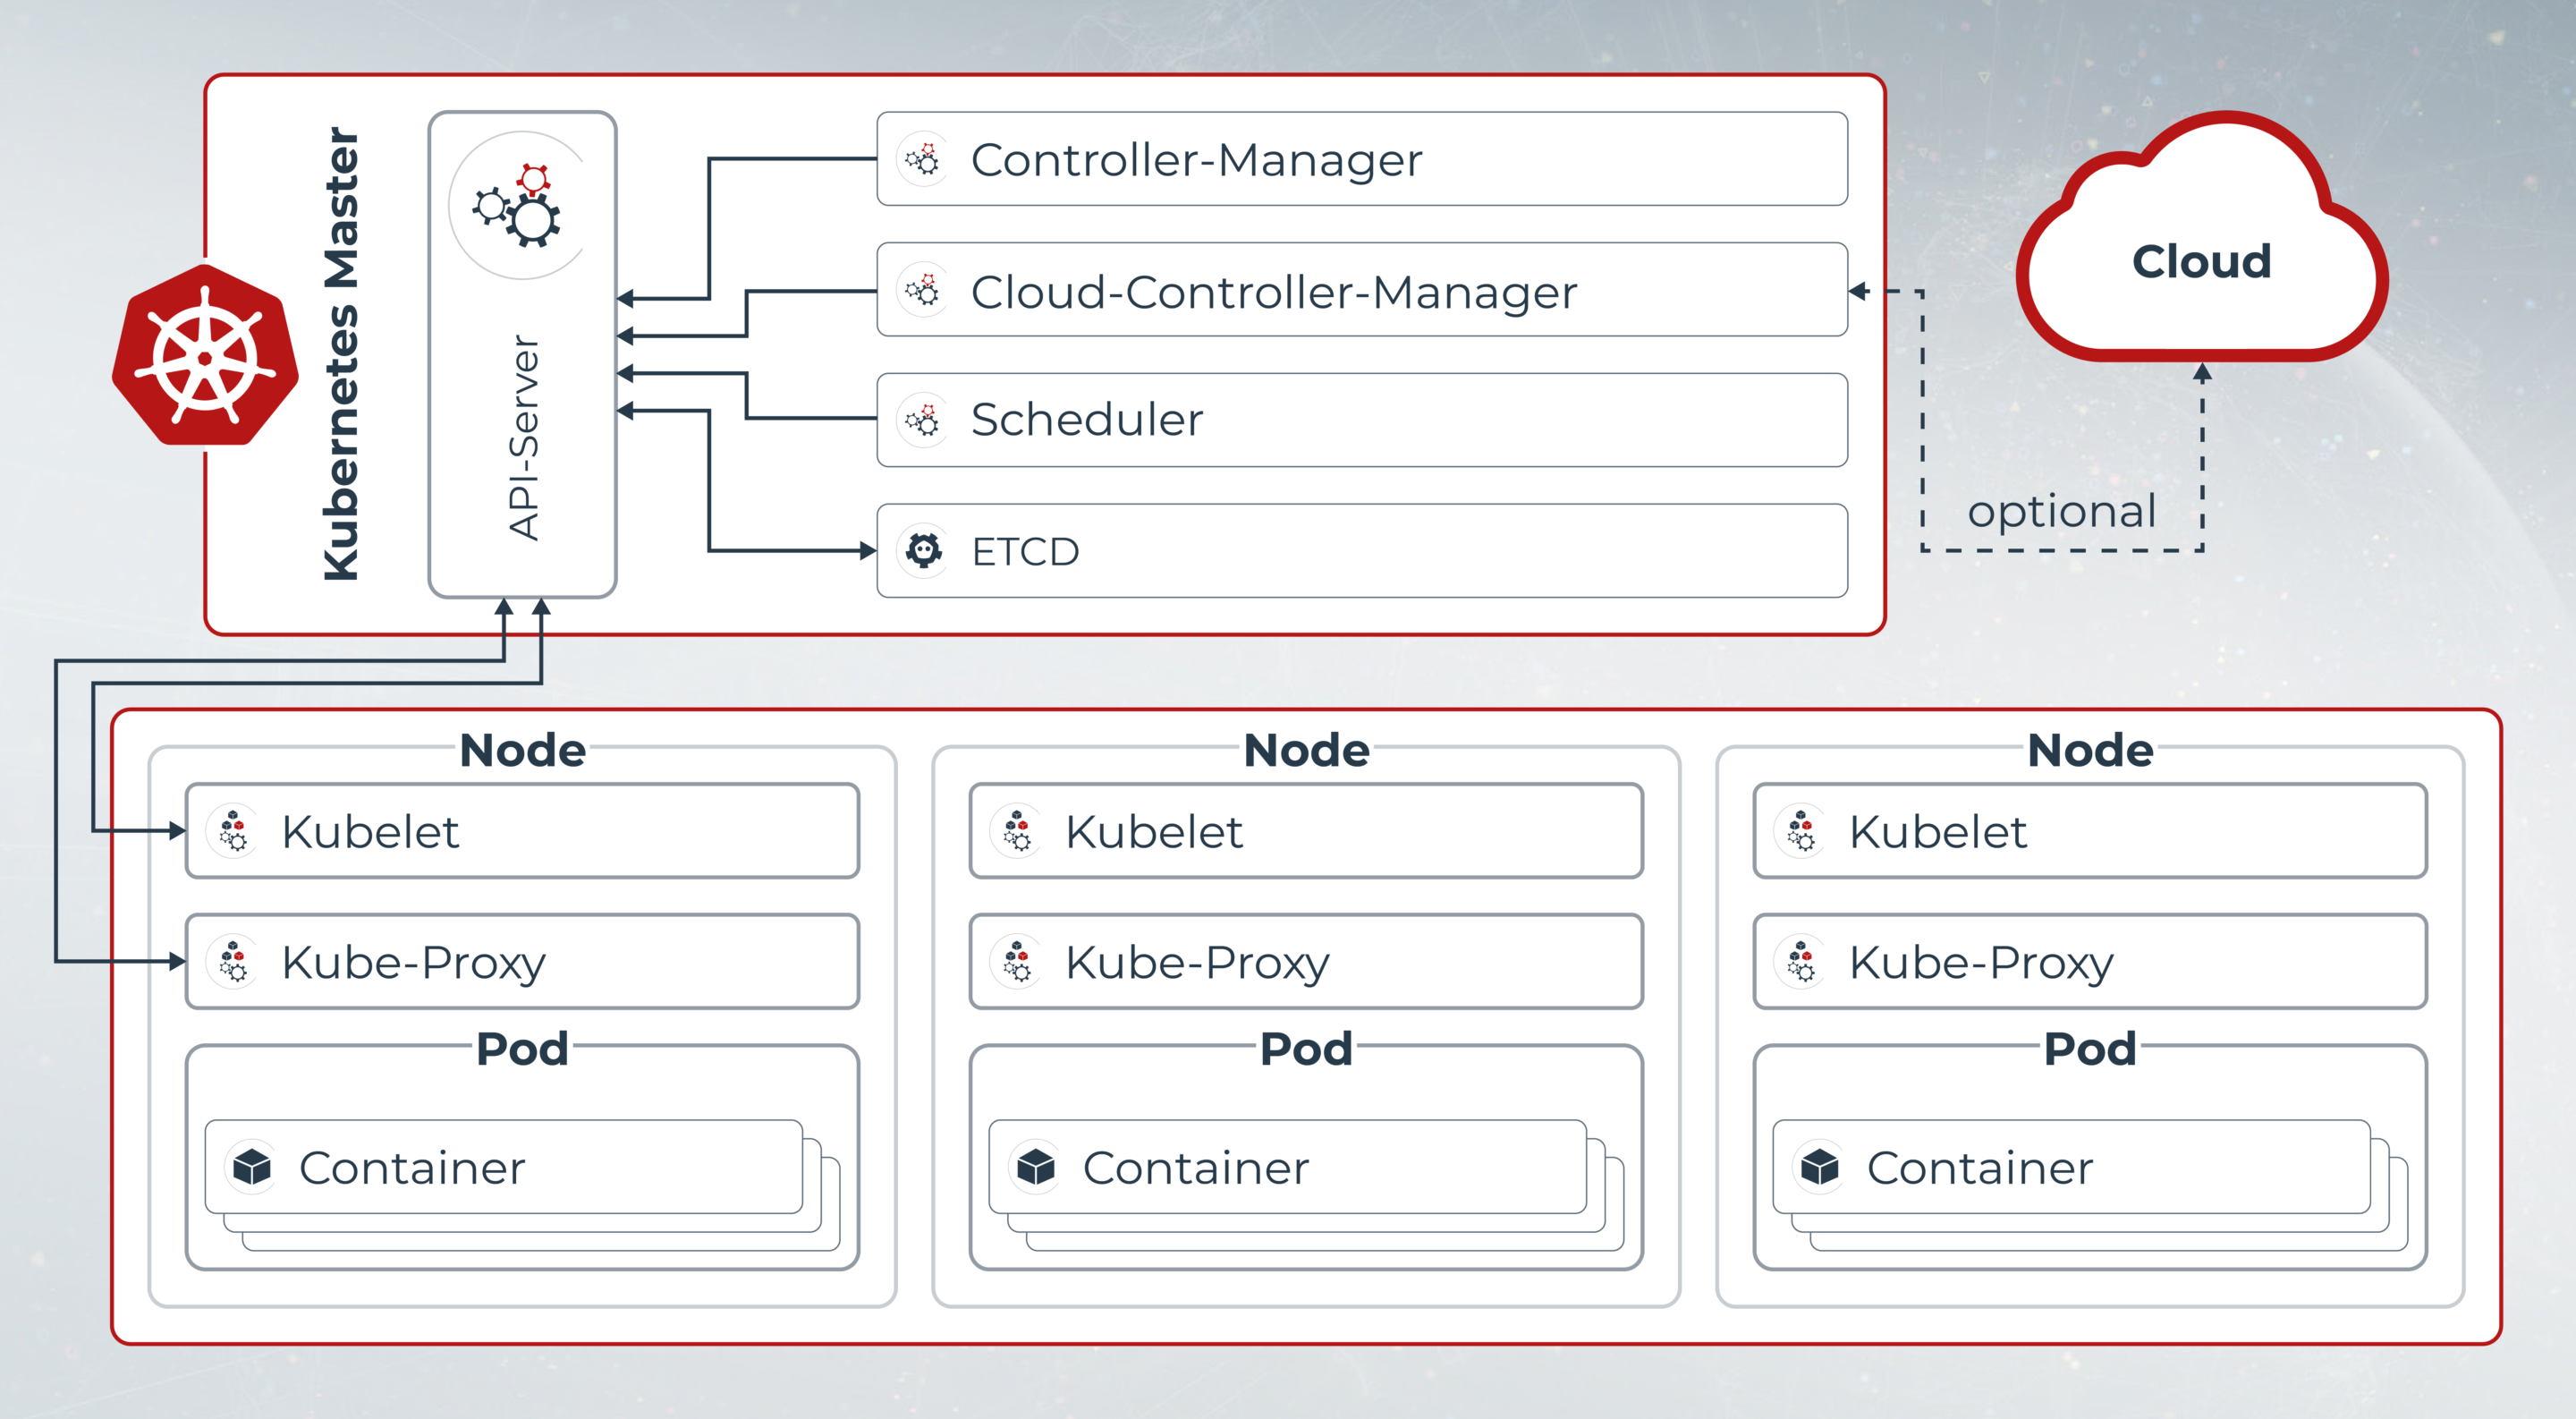The height and width of the screenshot is (1419, 2576).
Task: Click the third Node heading
Action: (x=2090, y=750)
